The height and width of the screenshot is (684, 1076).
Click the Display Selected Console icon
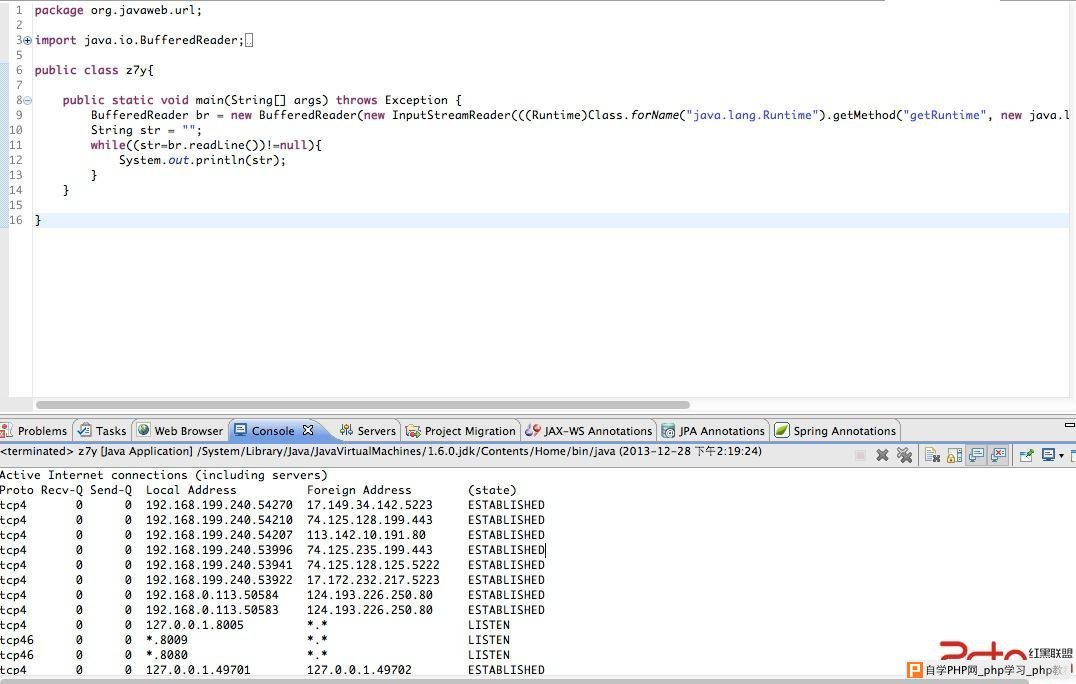(1049, 455)
